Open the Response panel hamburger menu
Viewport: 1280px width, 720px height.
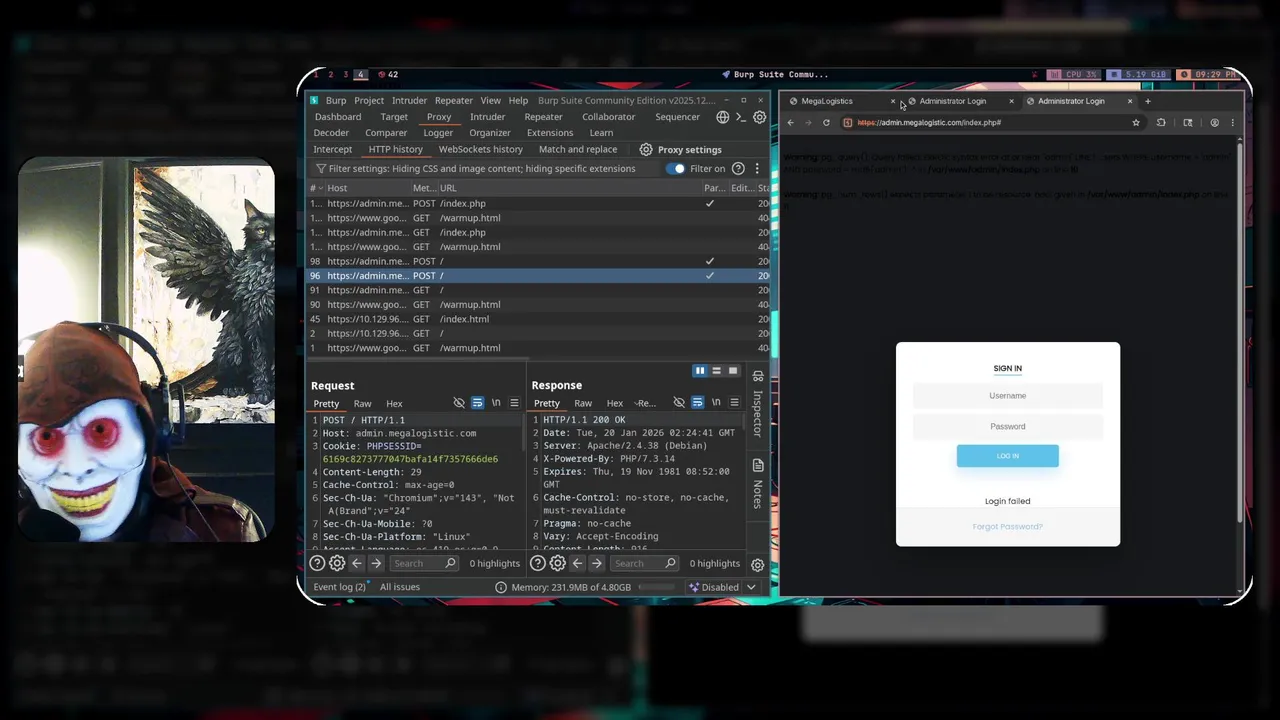(x=734, y=403)
